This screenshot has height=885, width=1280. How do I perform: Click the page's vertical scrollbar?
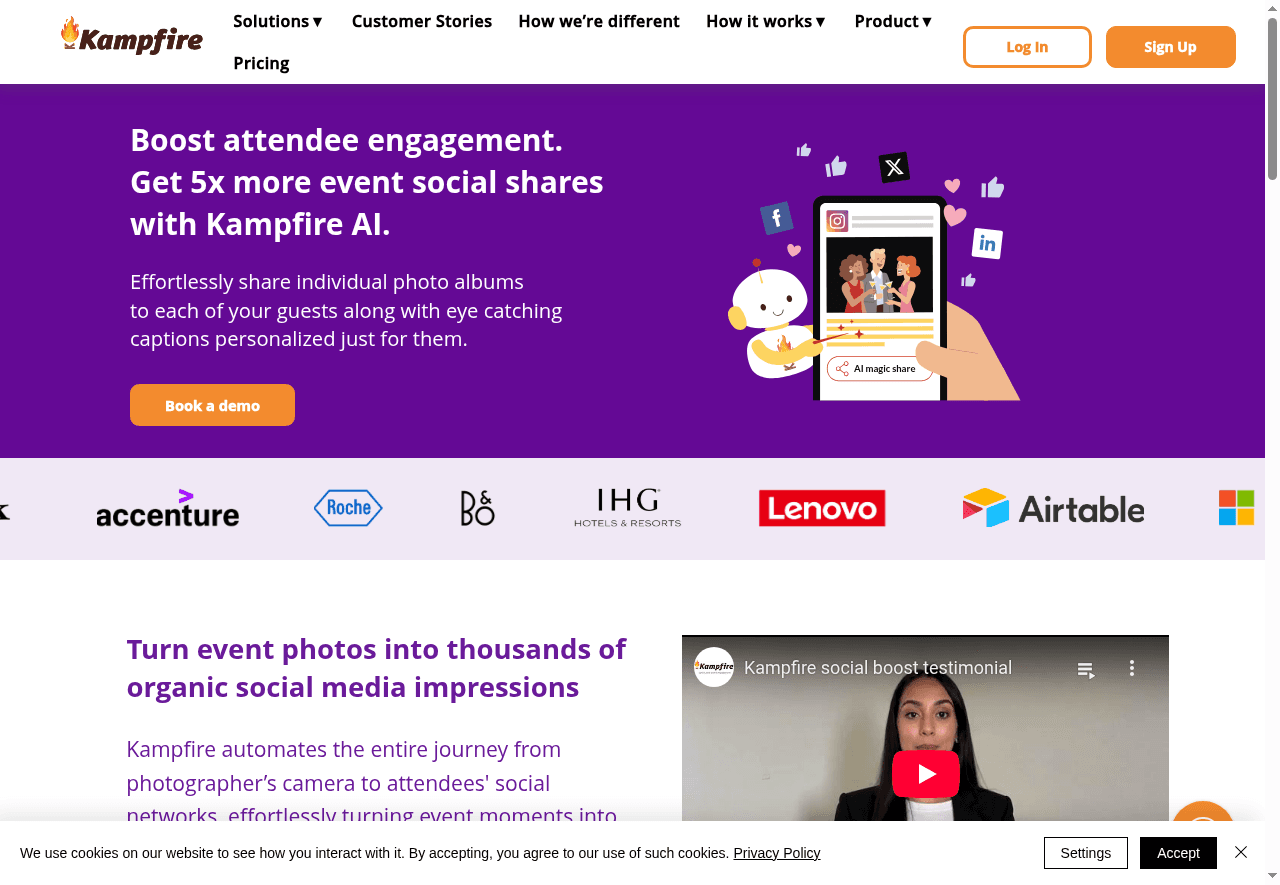click(1272, 100)
